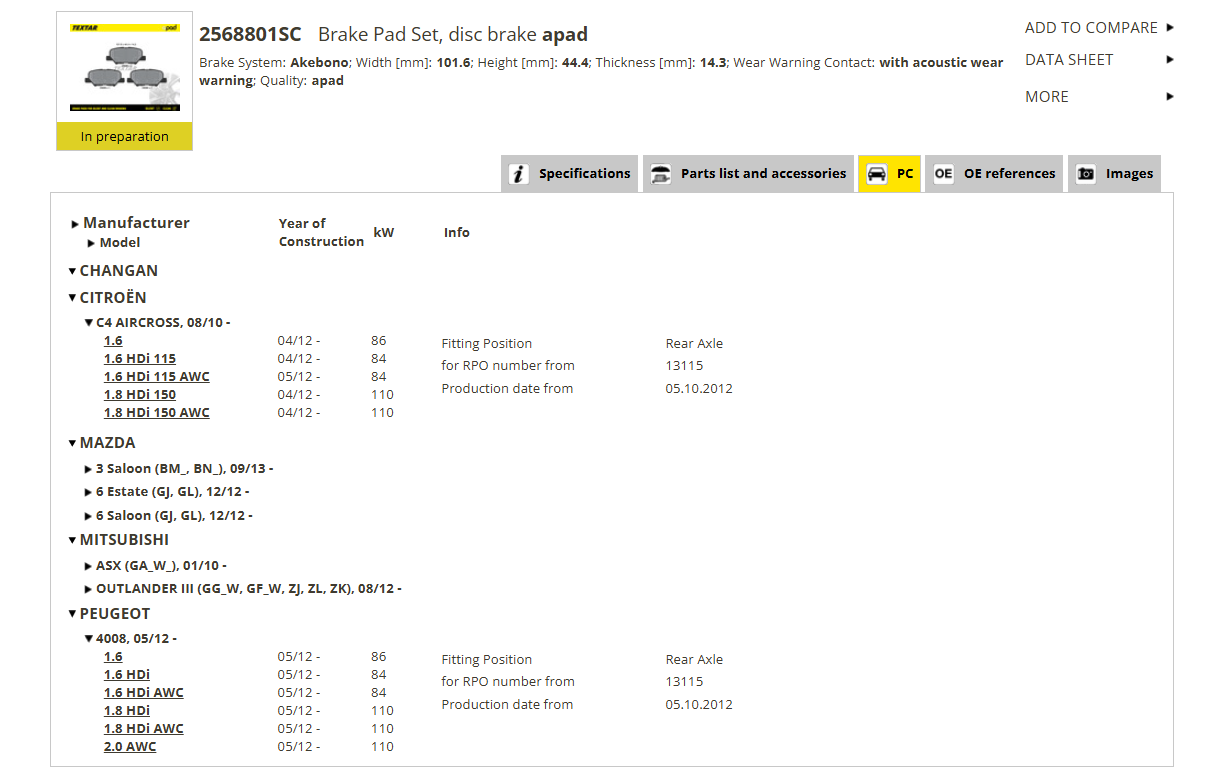The image size is (1227, 773).
Task: Open Peugeot 4008 1.8 HDi AWC link
Action: tap(144, 729)
